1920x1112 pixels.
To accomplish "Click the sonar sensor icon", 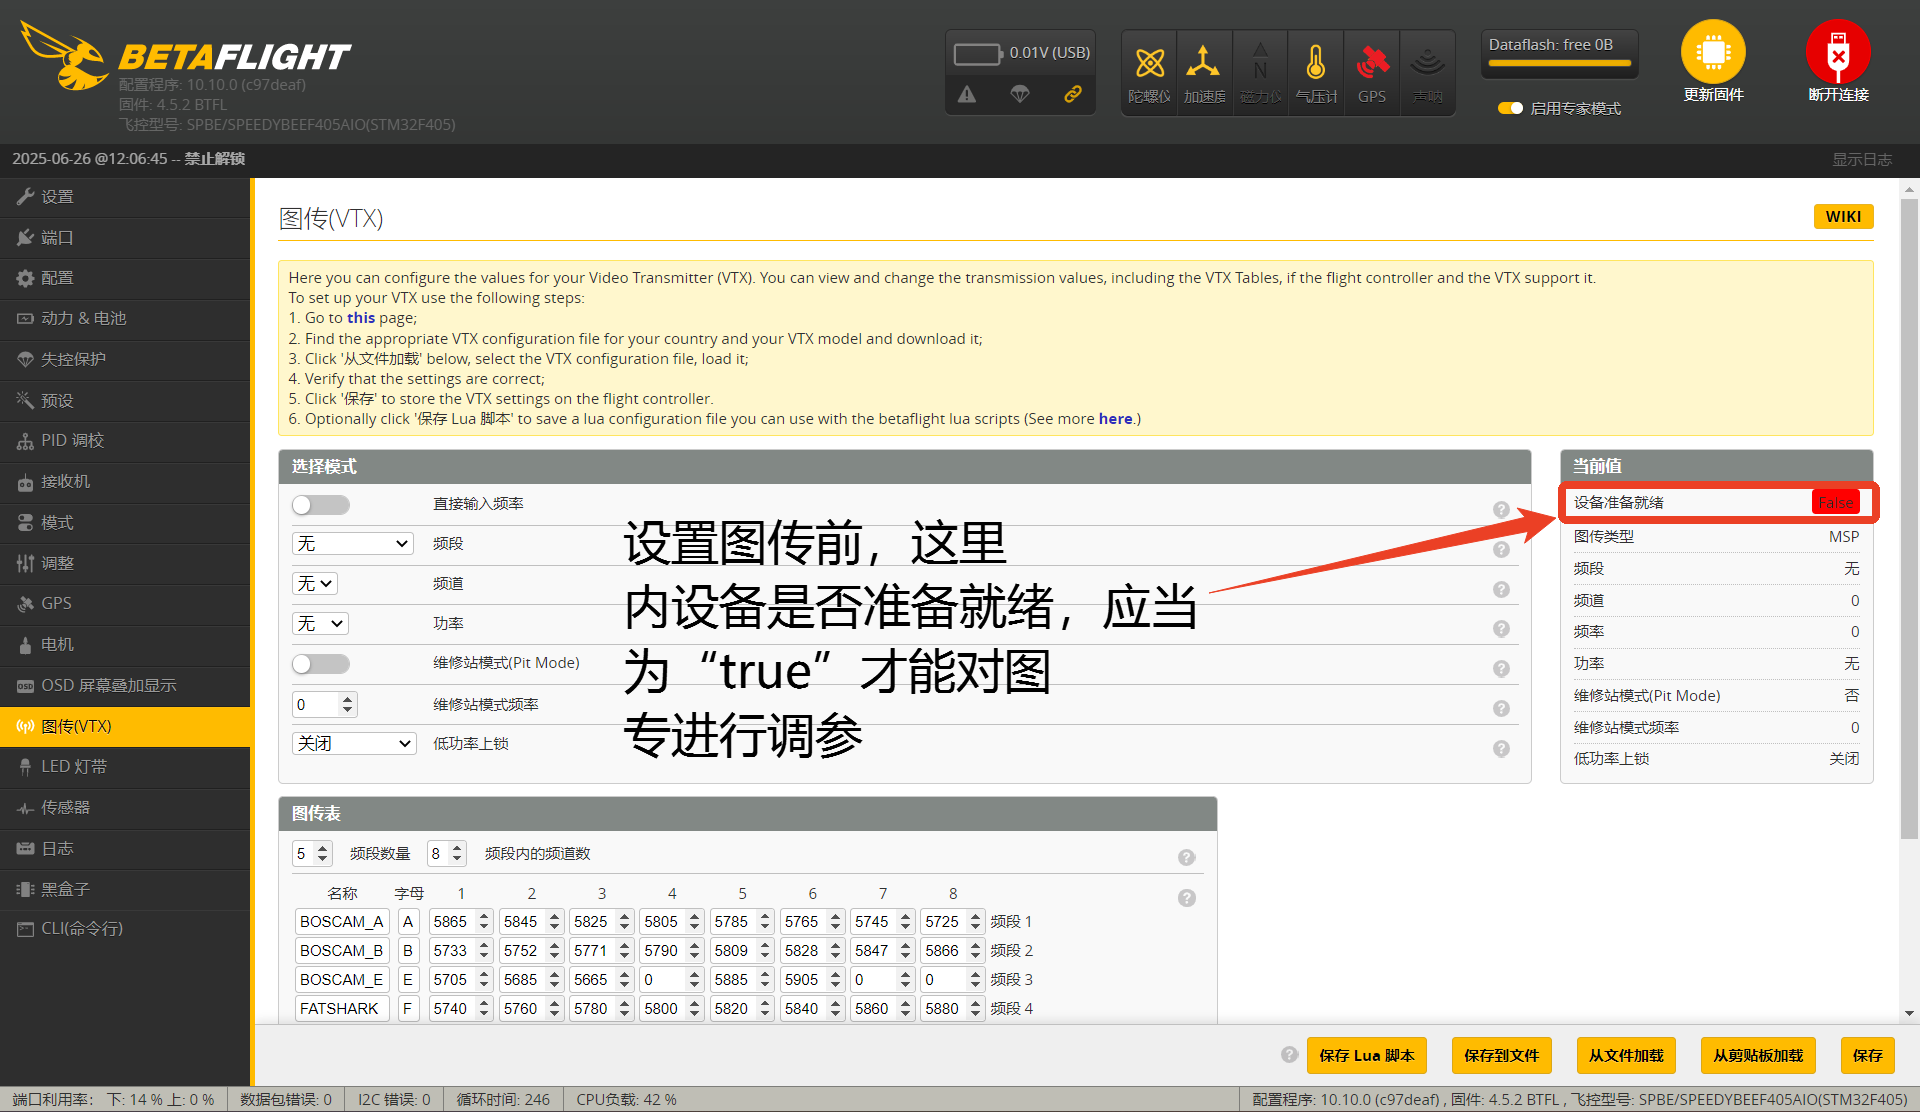I will (x=1428, y=62).
